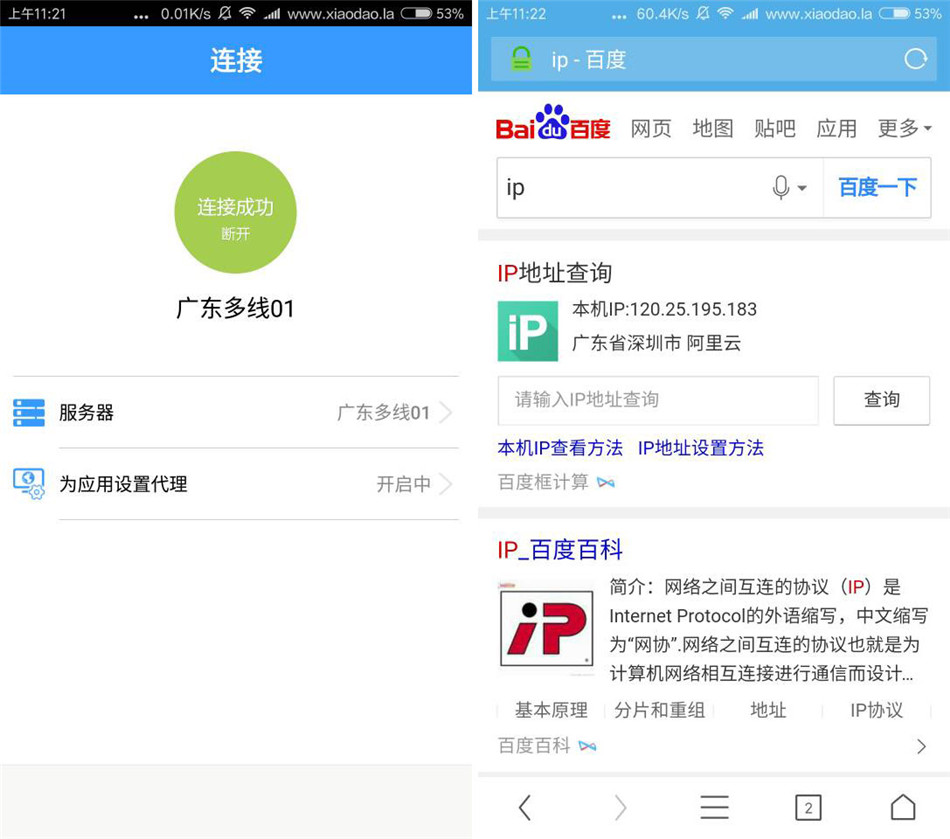The height and width of the screenshot is (839, 950).
Task: Click the page reload icon in browser
Action: tap(915, 59)
